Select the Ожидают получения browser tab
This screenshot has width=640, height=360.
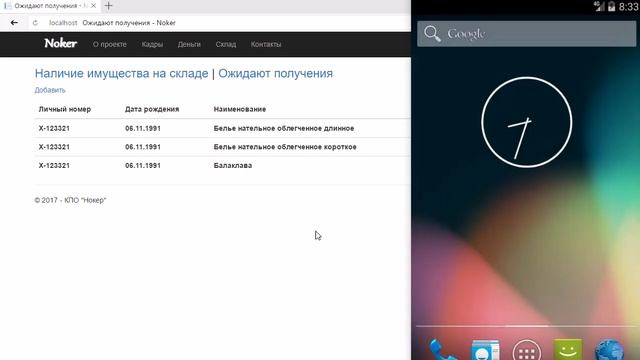coord(50,6)
